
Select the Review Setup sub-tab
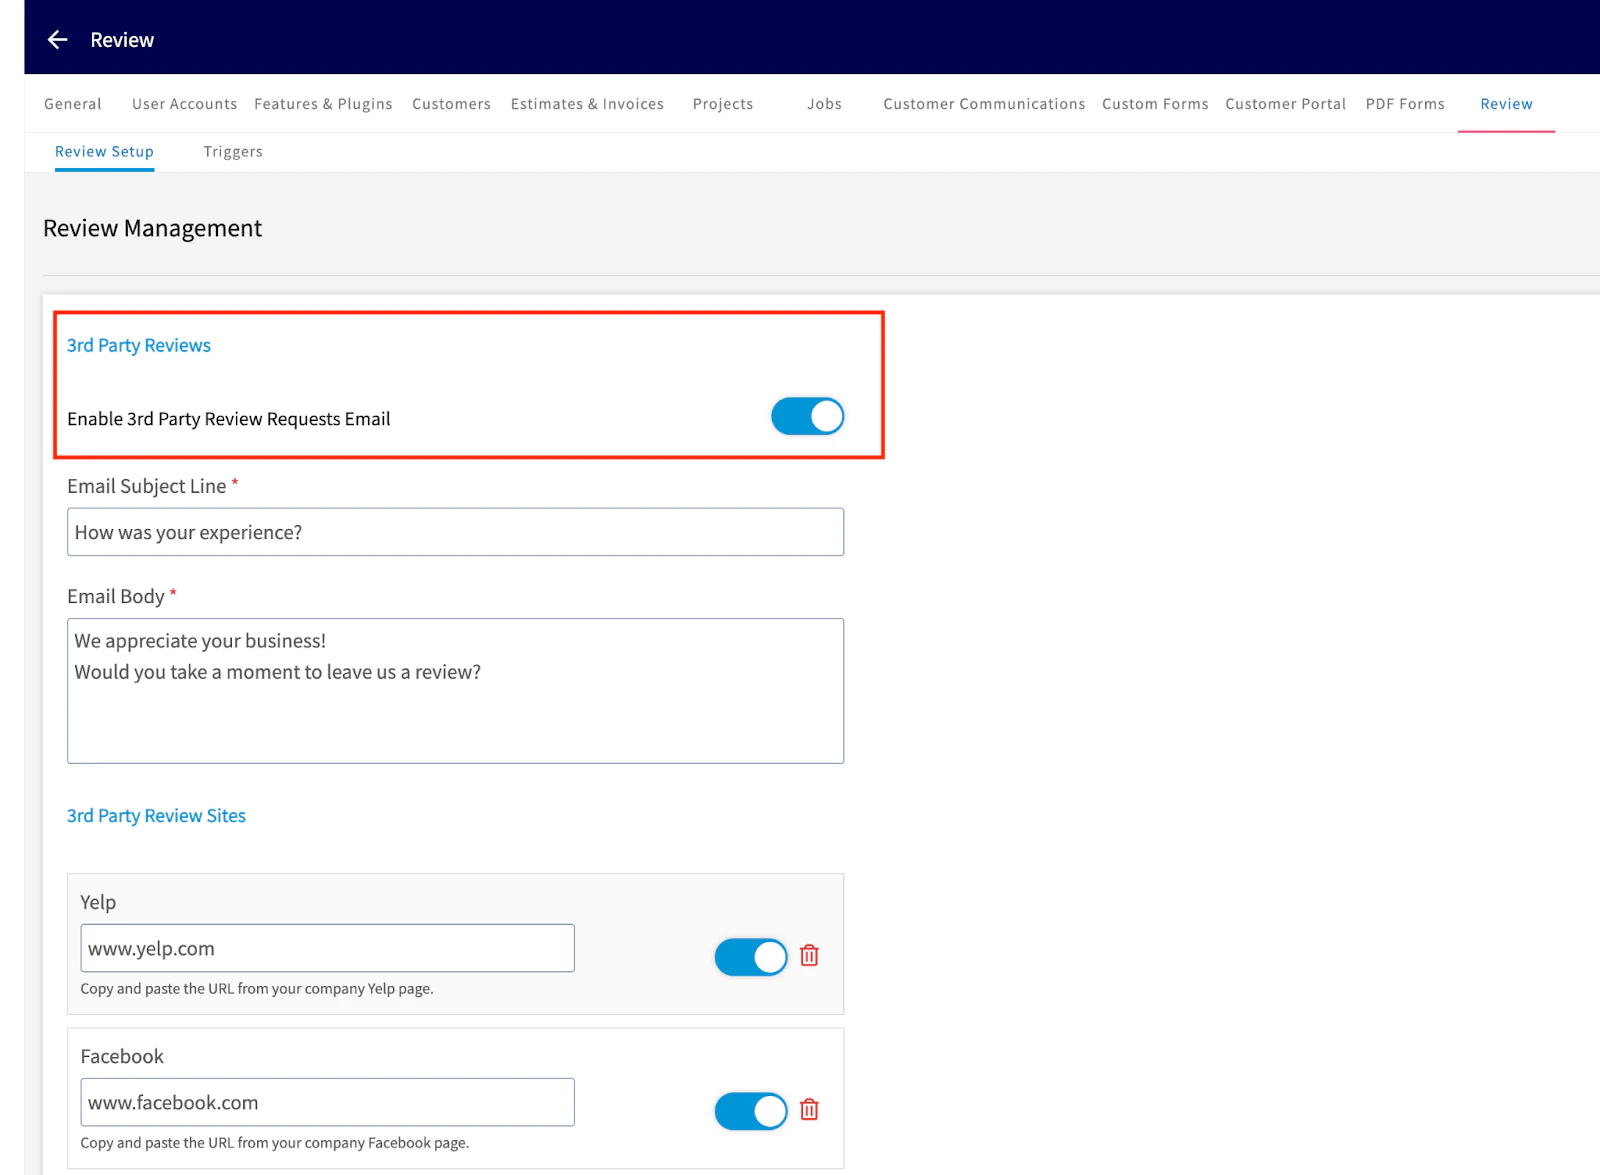(x=104, y=152)
